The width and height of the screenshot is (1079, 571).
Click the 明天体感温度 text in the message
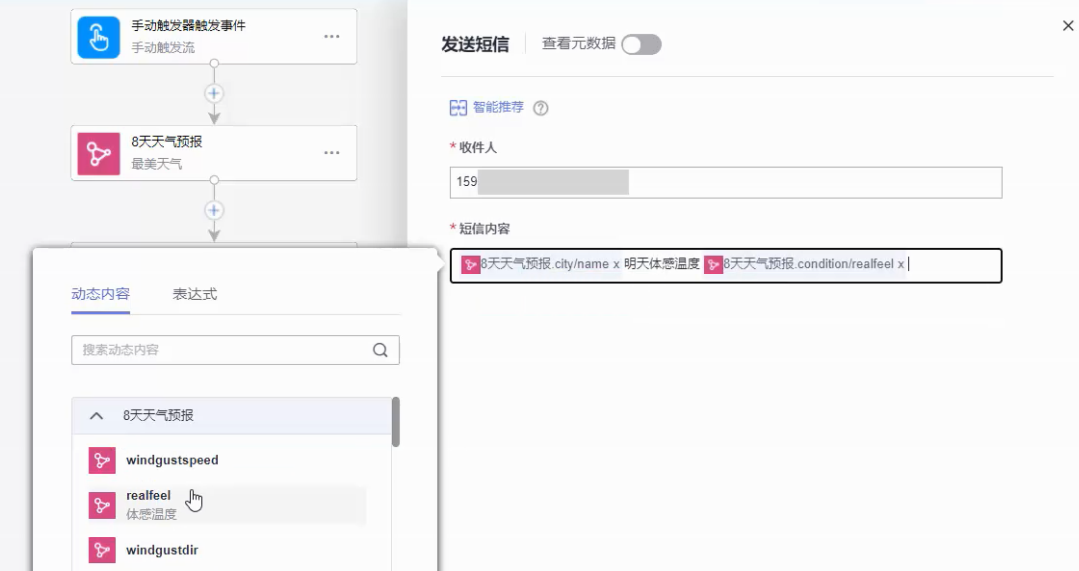click(x=662, y=264)
